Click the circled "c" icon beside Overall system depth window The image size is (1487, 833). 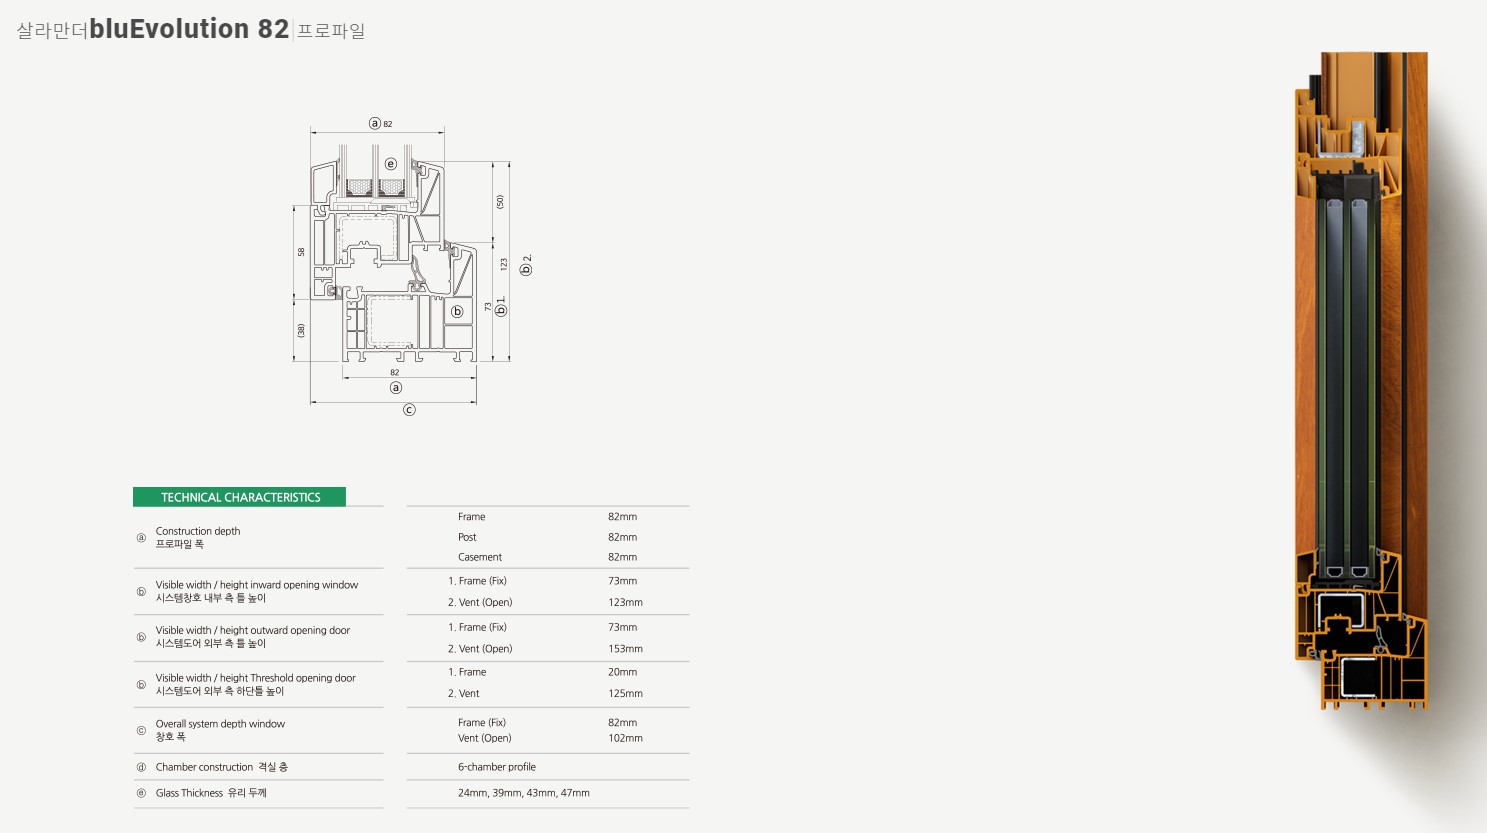[x=141, y=731]
